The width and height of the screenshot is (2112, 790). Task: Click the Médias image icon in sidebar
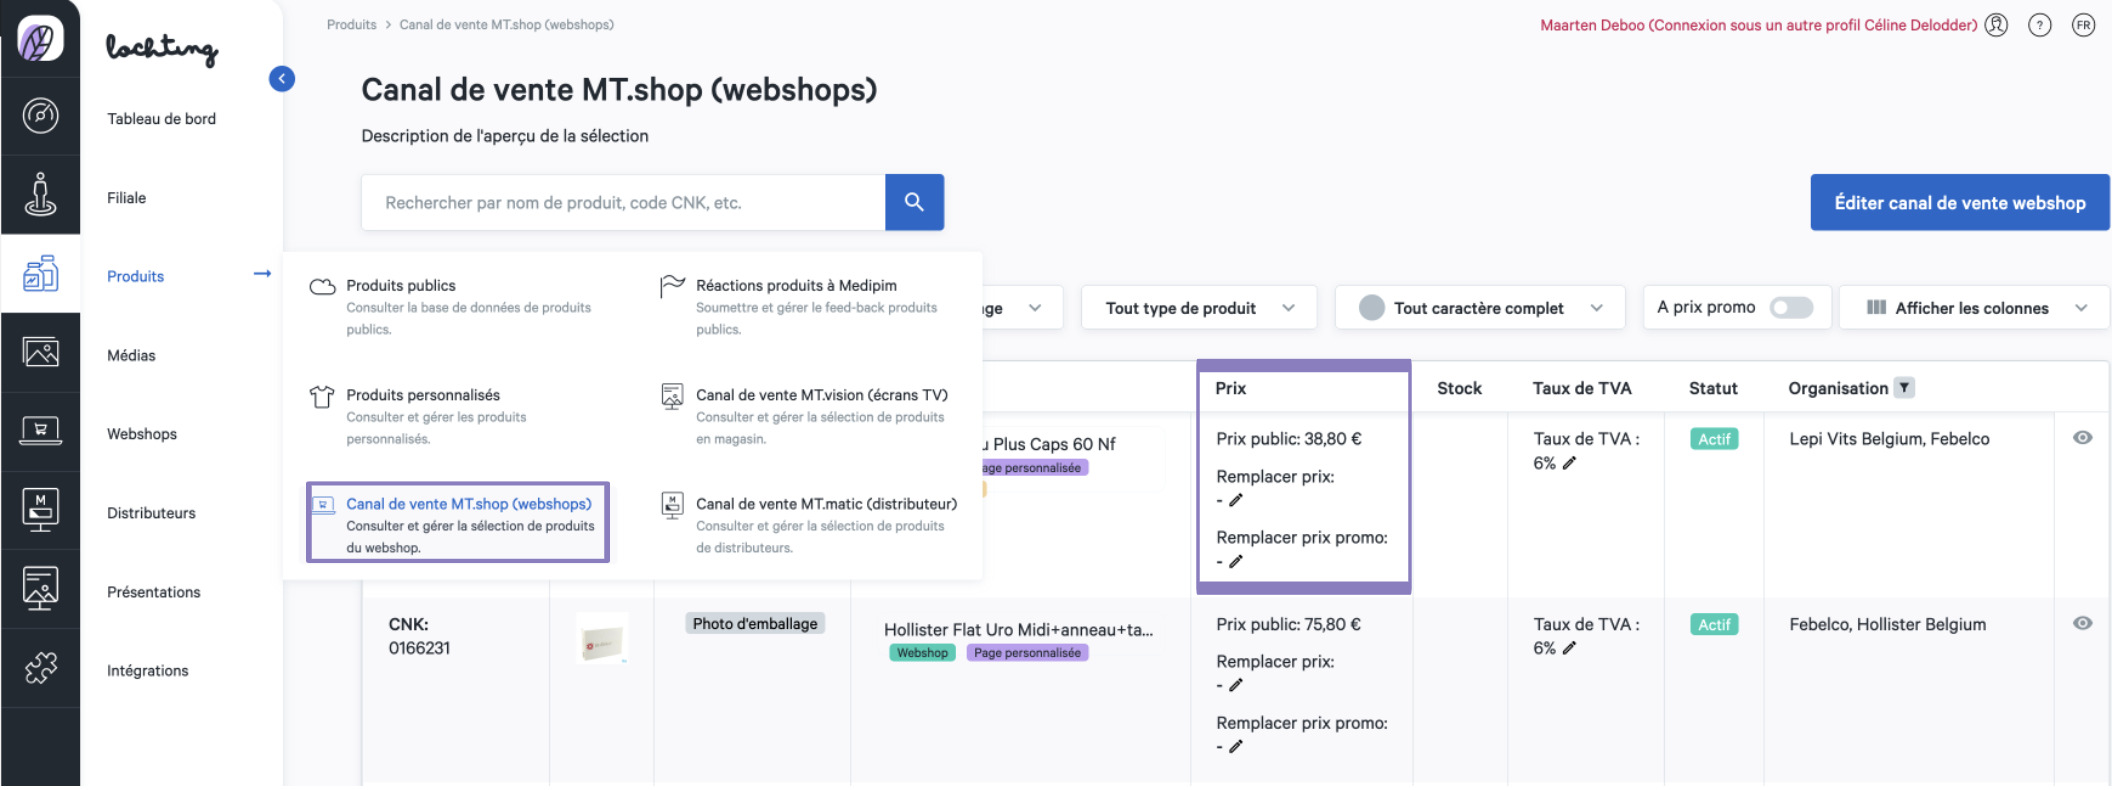tap(40, 352)
